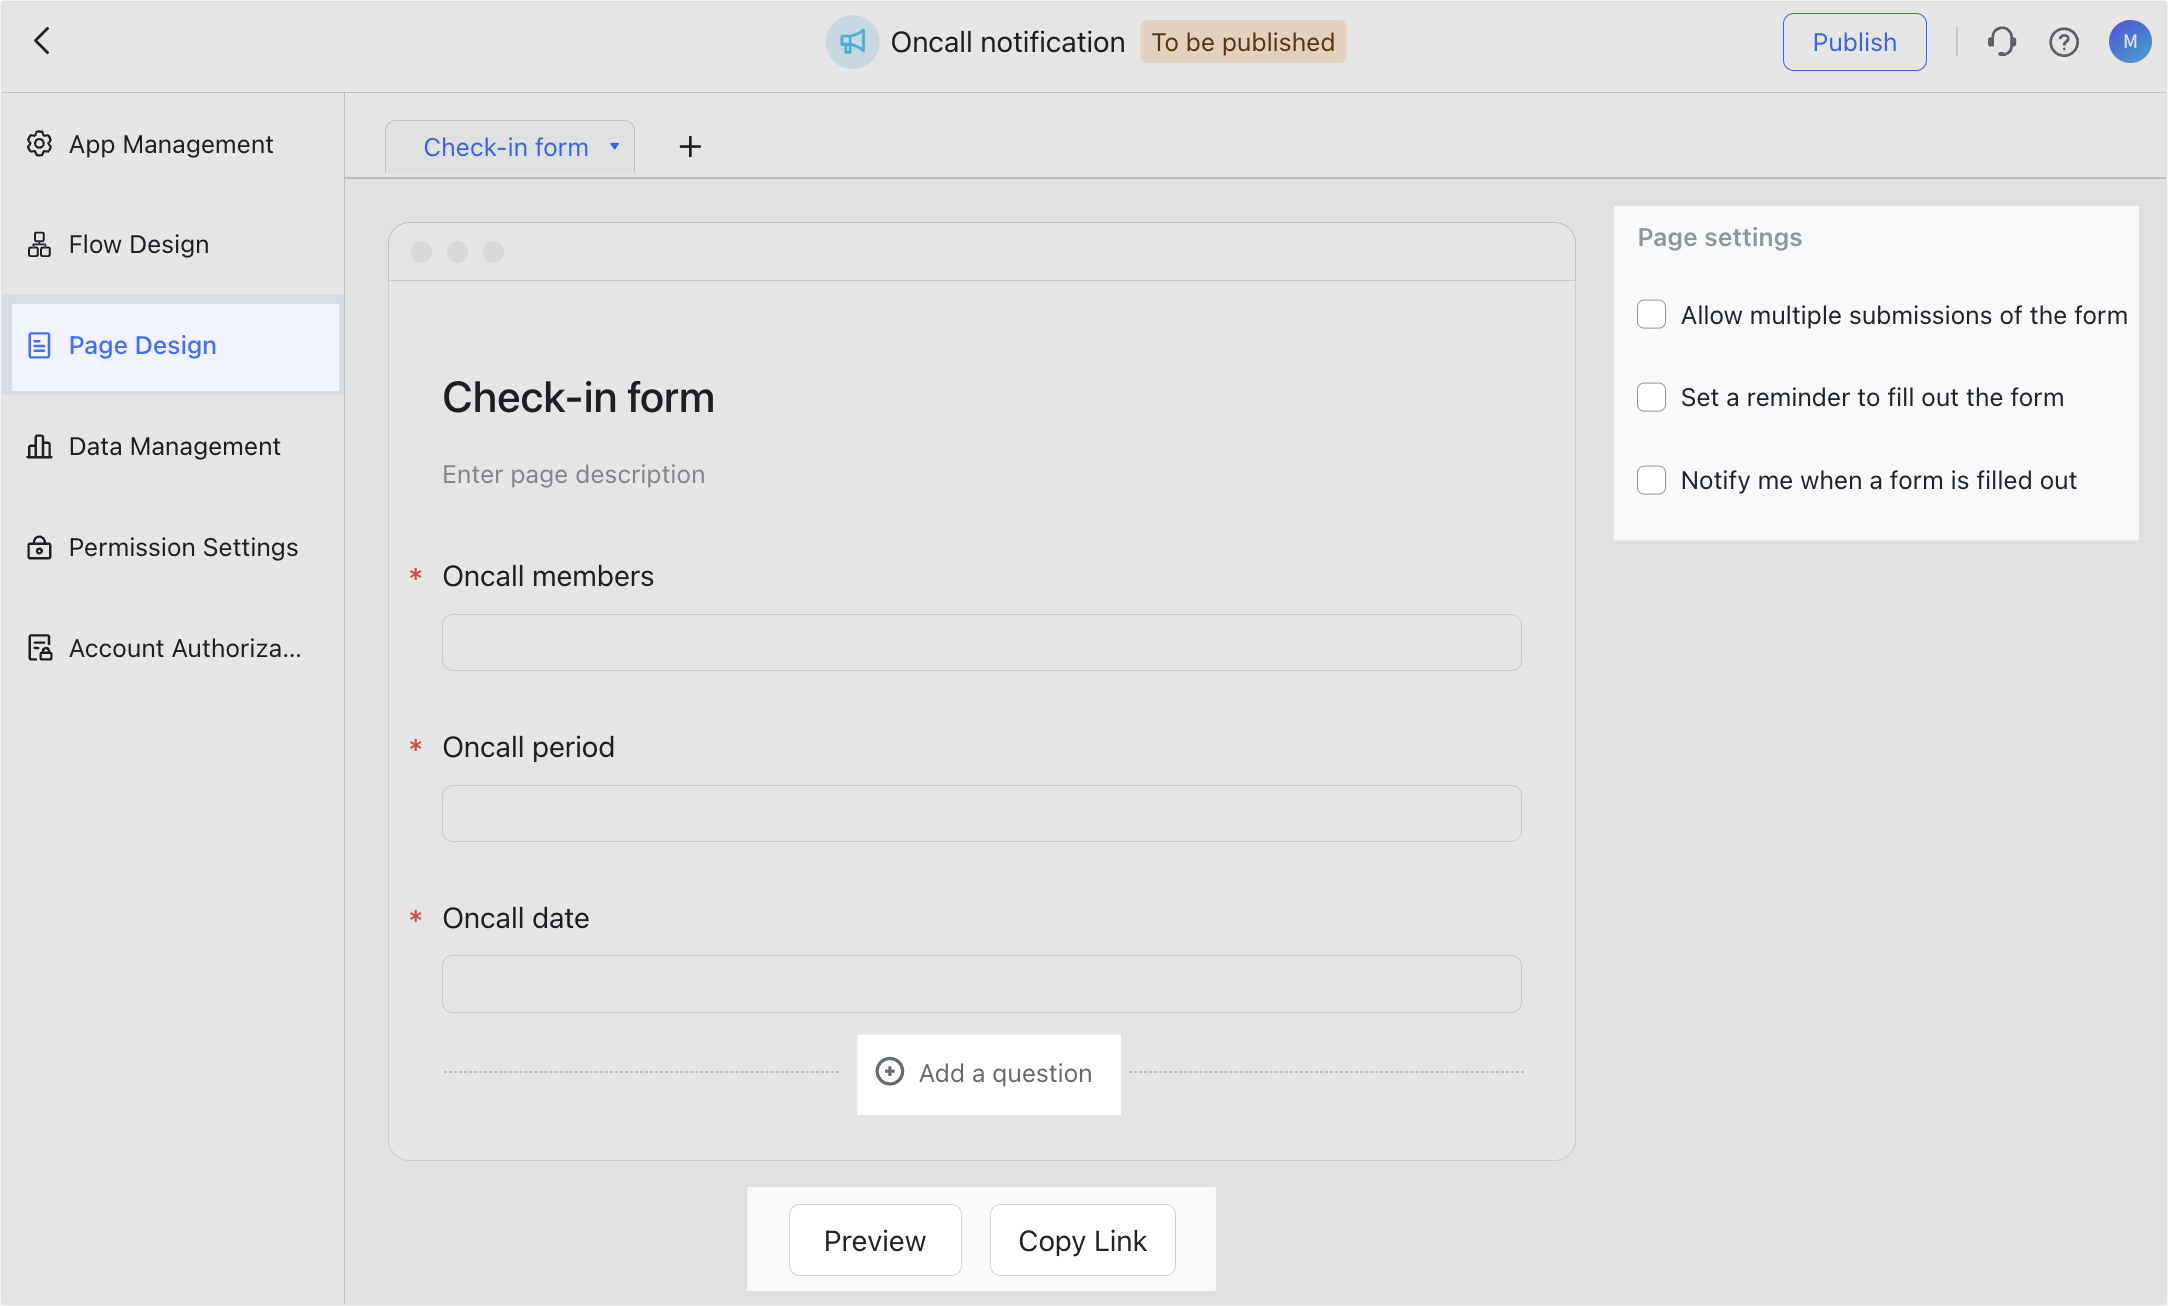Open help via the question mark icon
This screenshot has width=2168, height=1306.
tap(2064, 41)
